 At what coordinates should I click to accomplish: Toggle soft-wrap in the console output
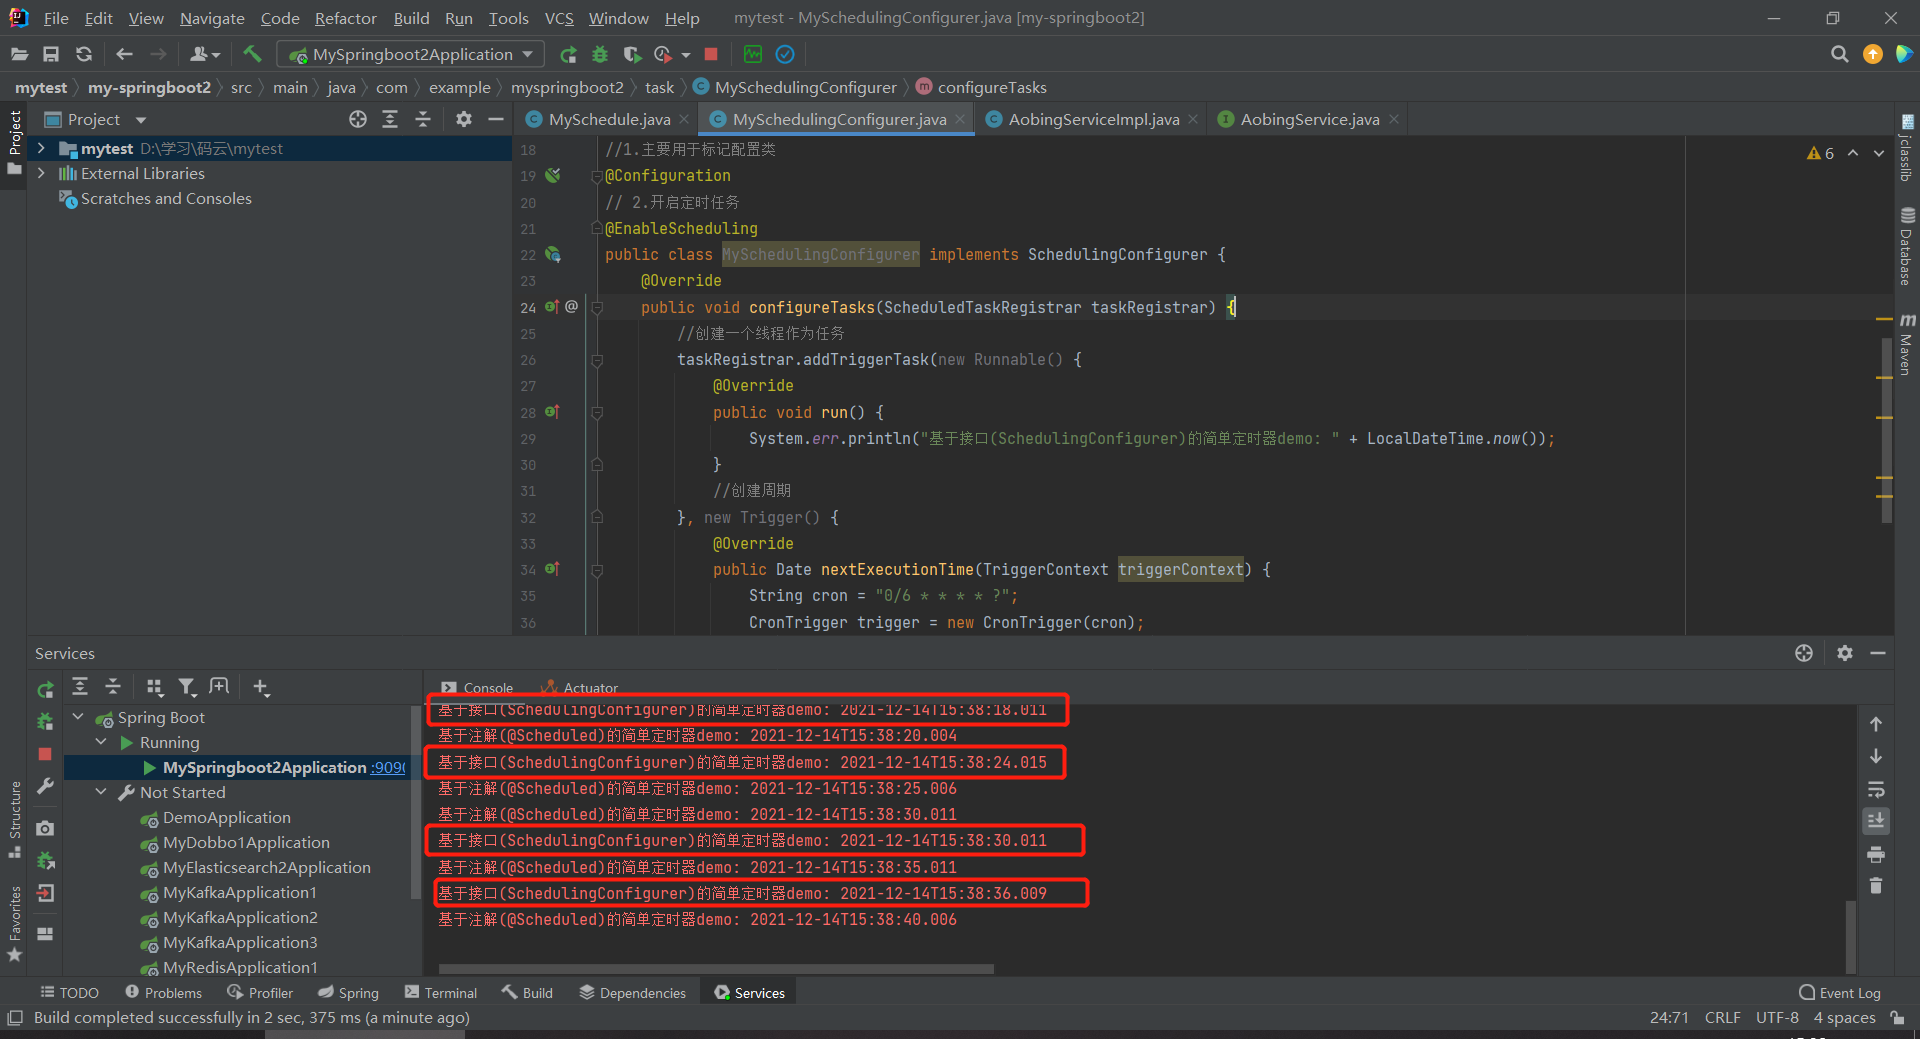click(x=1877, y=790)
